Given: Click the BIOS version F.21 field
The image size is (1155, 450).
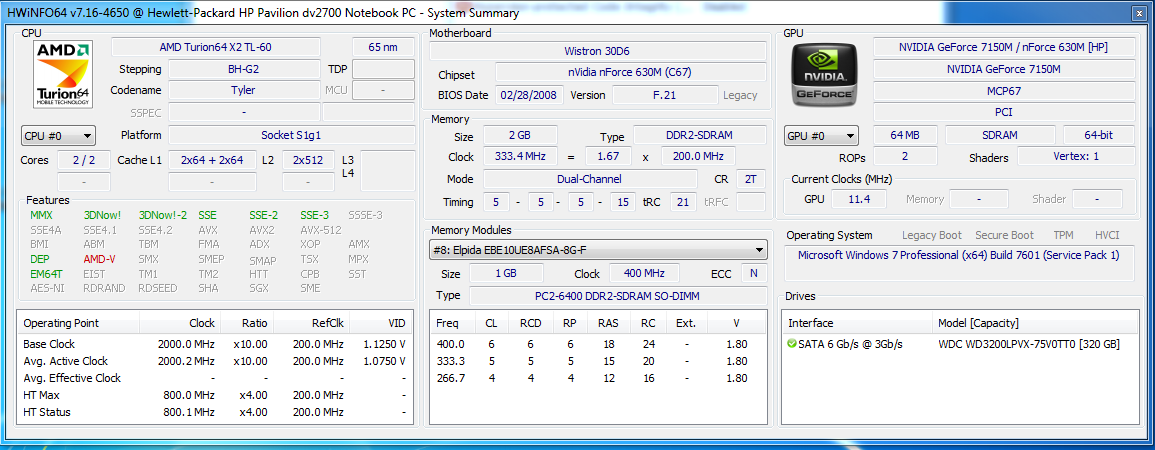Looking at the screenshot, I should (x=665, y=95).
